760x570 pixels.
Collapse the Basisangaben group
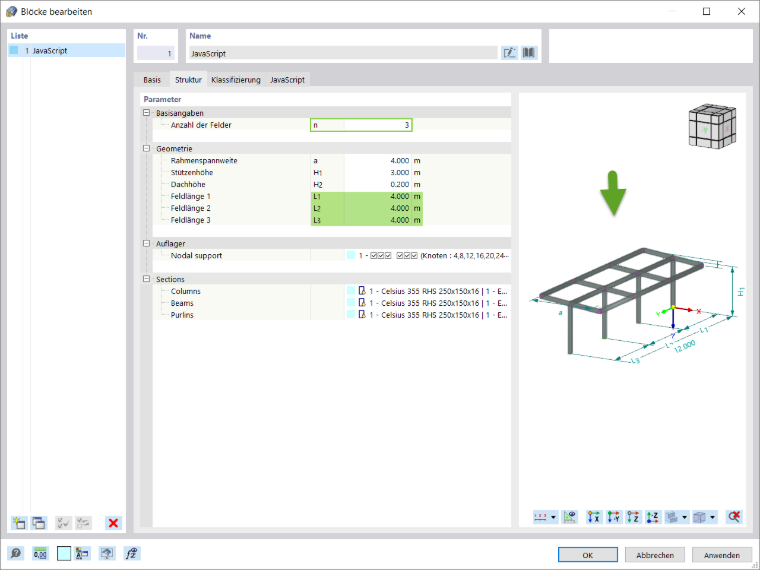146,113
